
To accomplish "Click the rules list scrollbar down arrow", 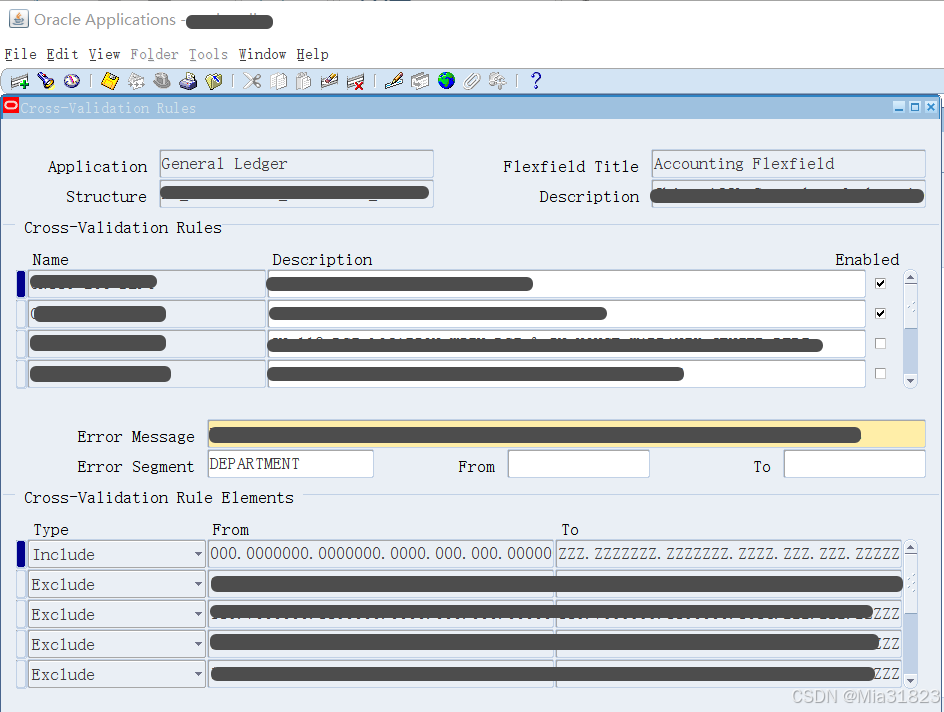I will pos(910,379).
